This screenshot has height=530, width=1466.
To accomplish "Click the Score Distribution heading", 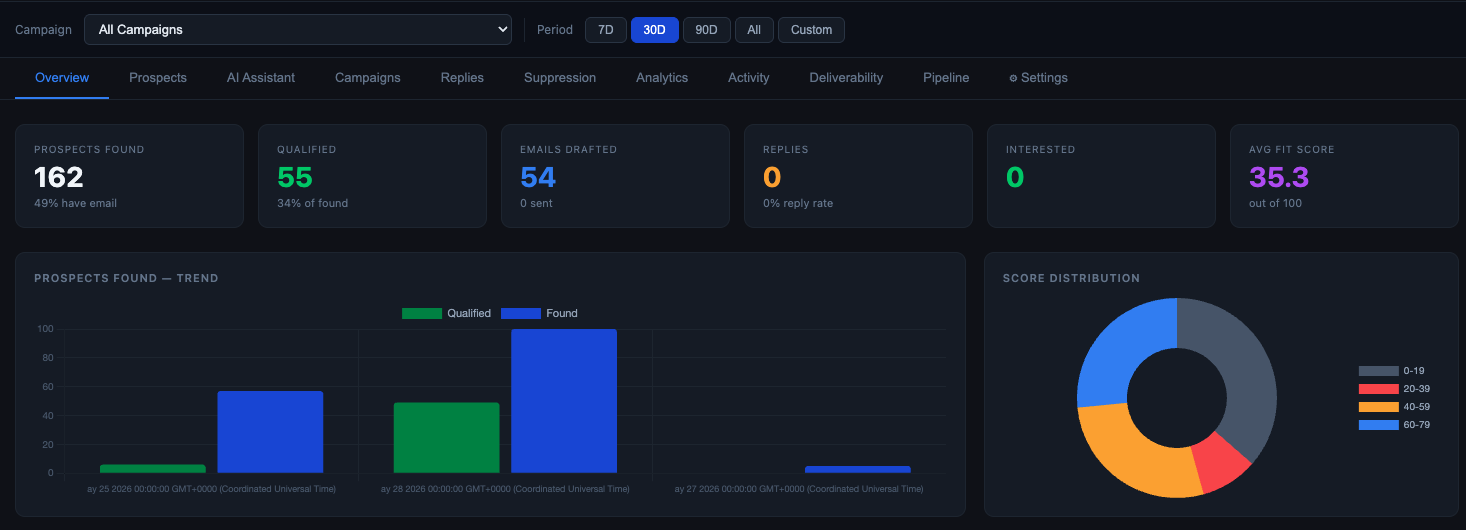I will tap(1071, 279).
